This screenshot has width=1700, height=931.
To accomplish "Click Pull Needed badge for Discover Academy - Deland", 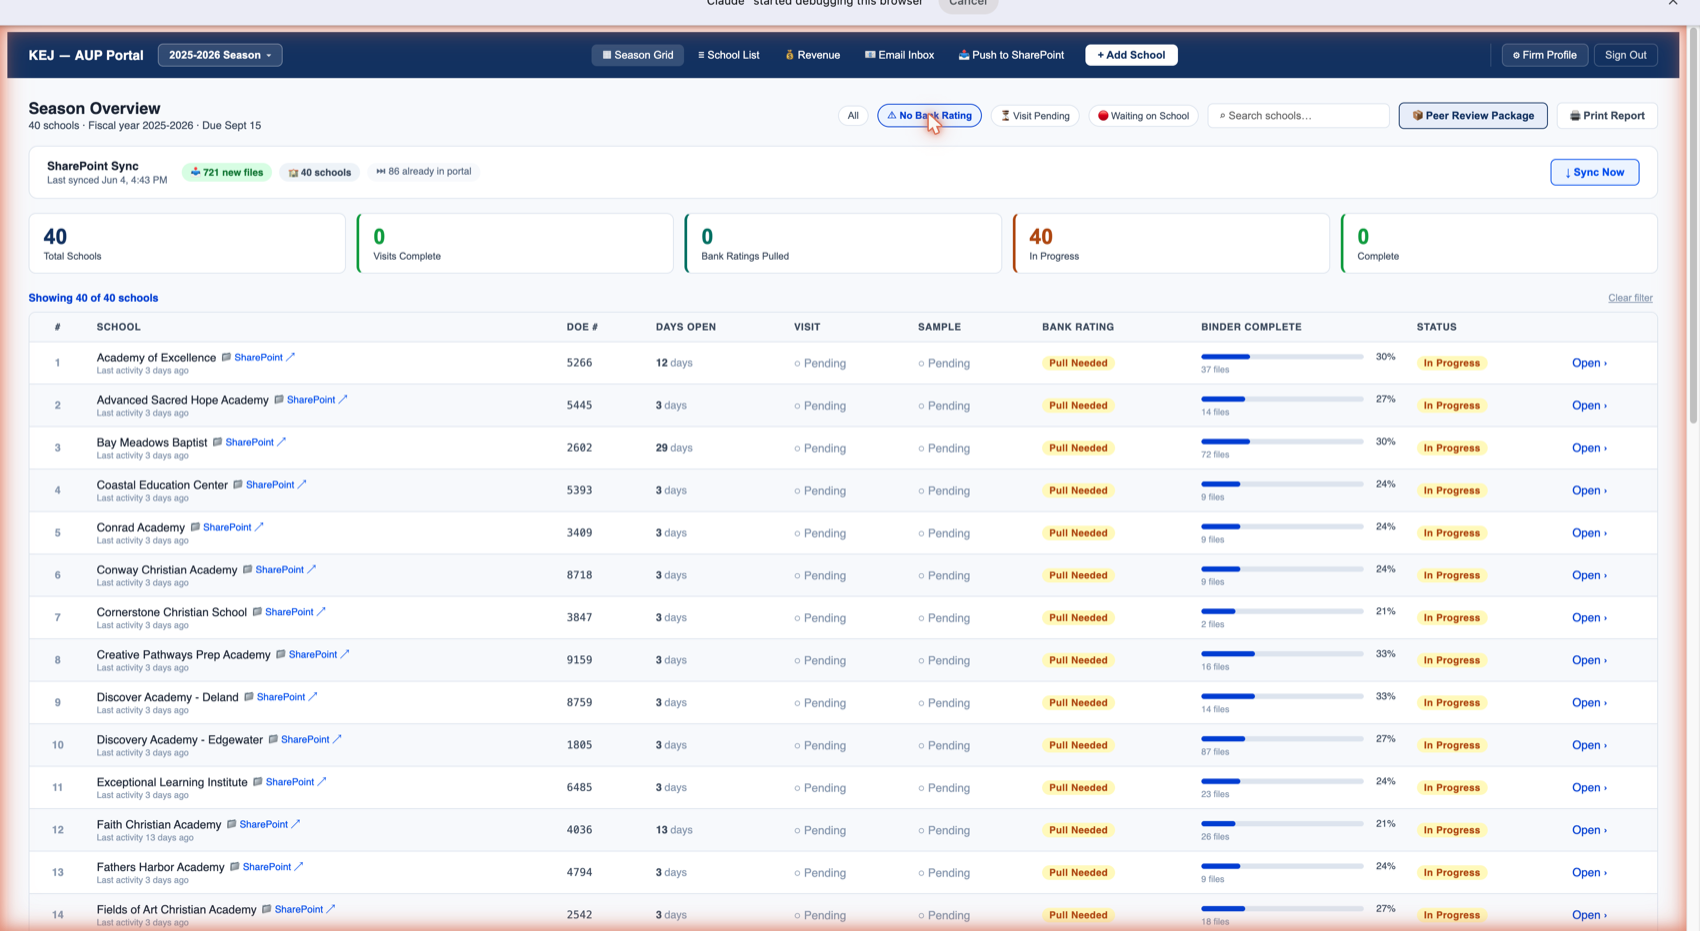I will [x=1078, y=703].
